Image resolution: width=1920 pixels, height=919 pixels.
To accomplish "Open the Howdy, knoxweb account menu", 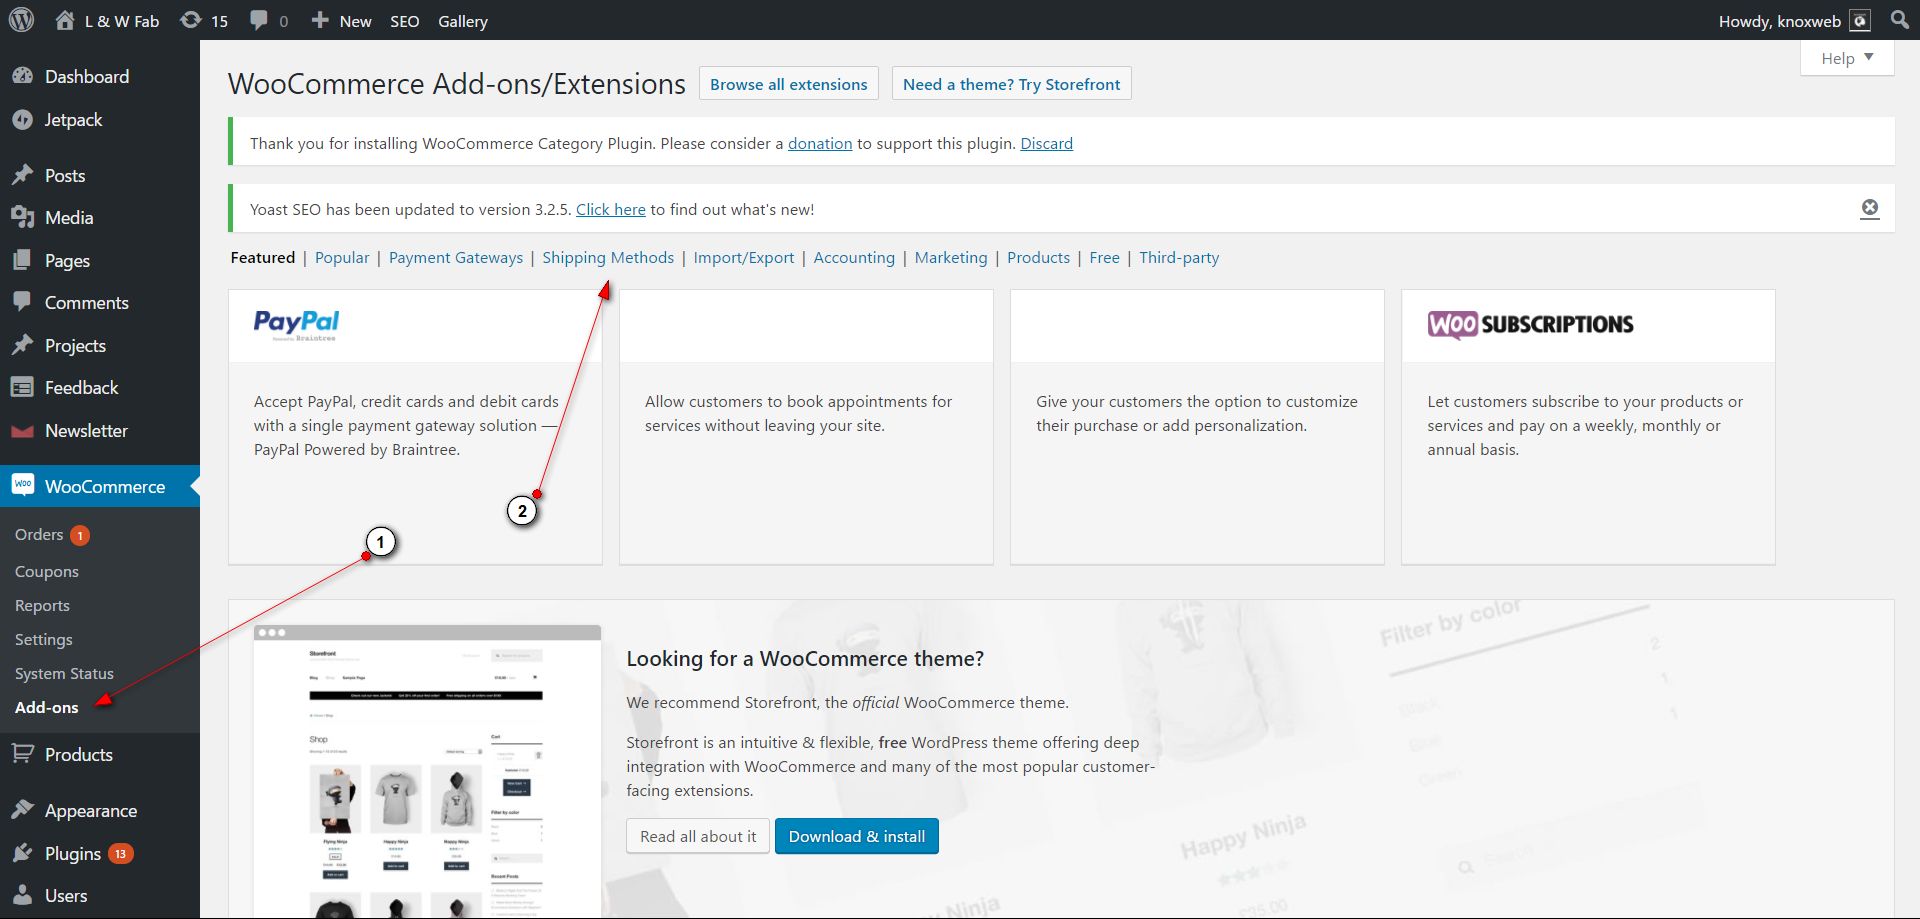I will click(1794, 21).
